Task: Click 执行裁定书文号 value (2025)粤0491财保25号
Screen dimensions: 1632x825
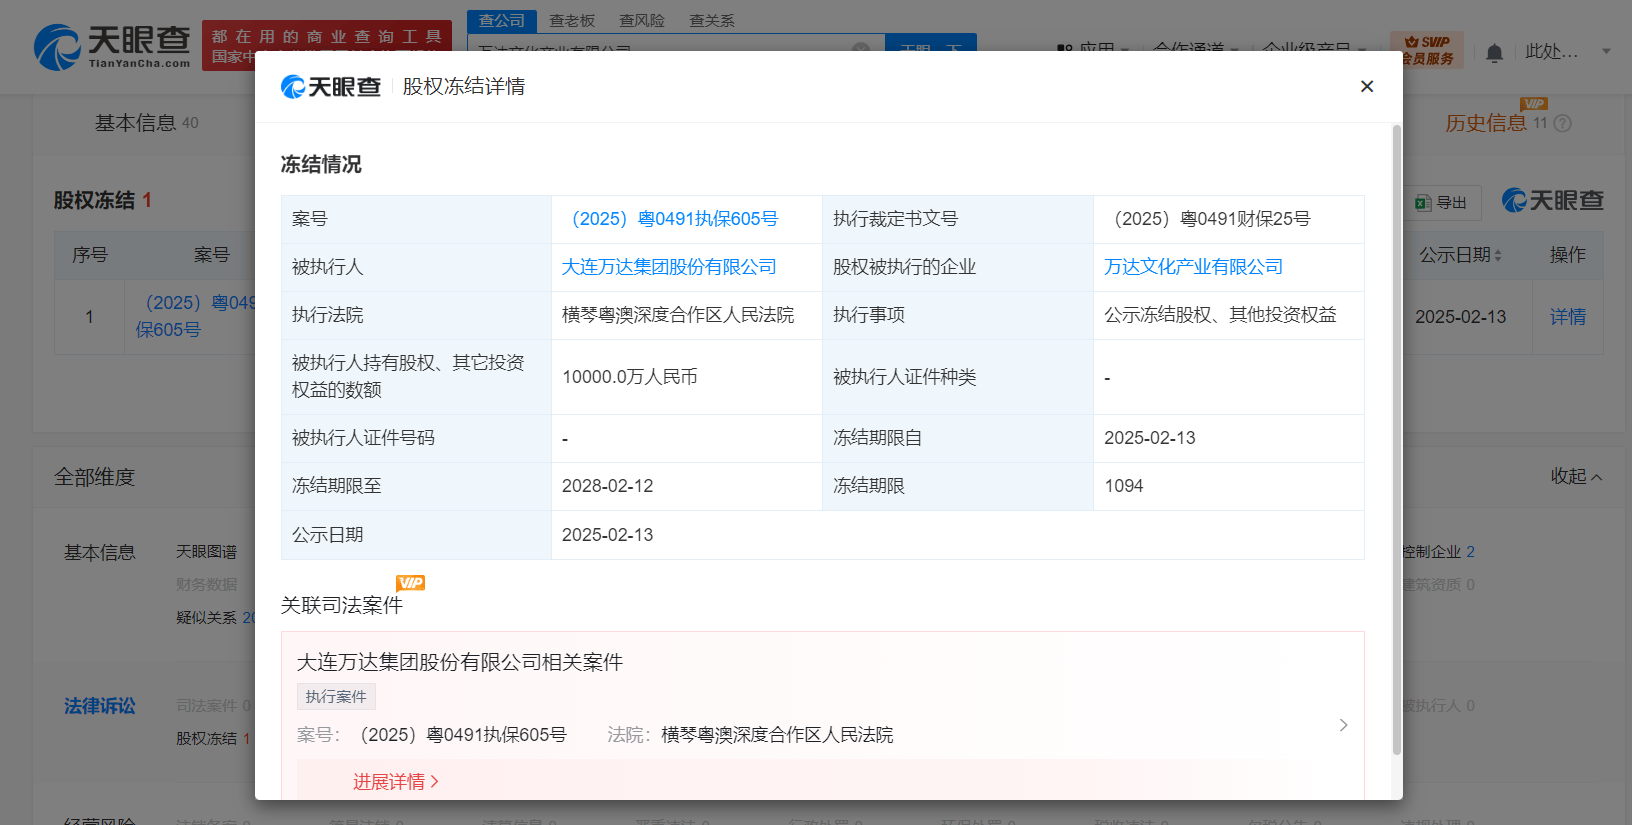Action: tap(1212, 219)
